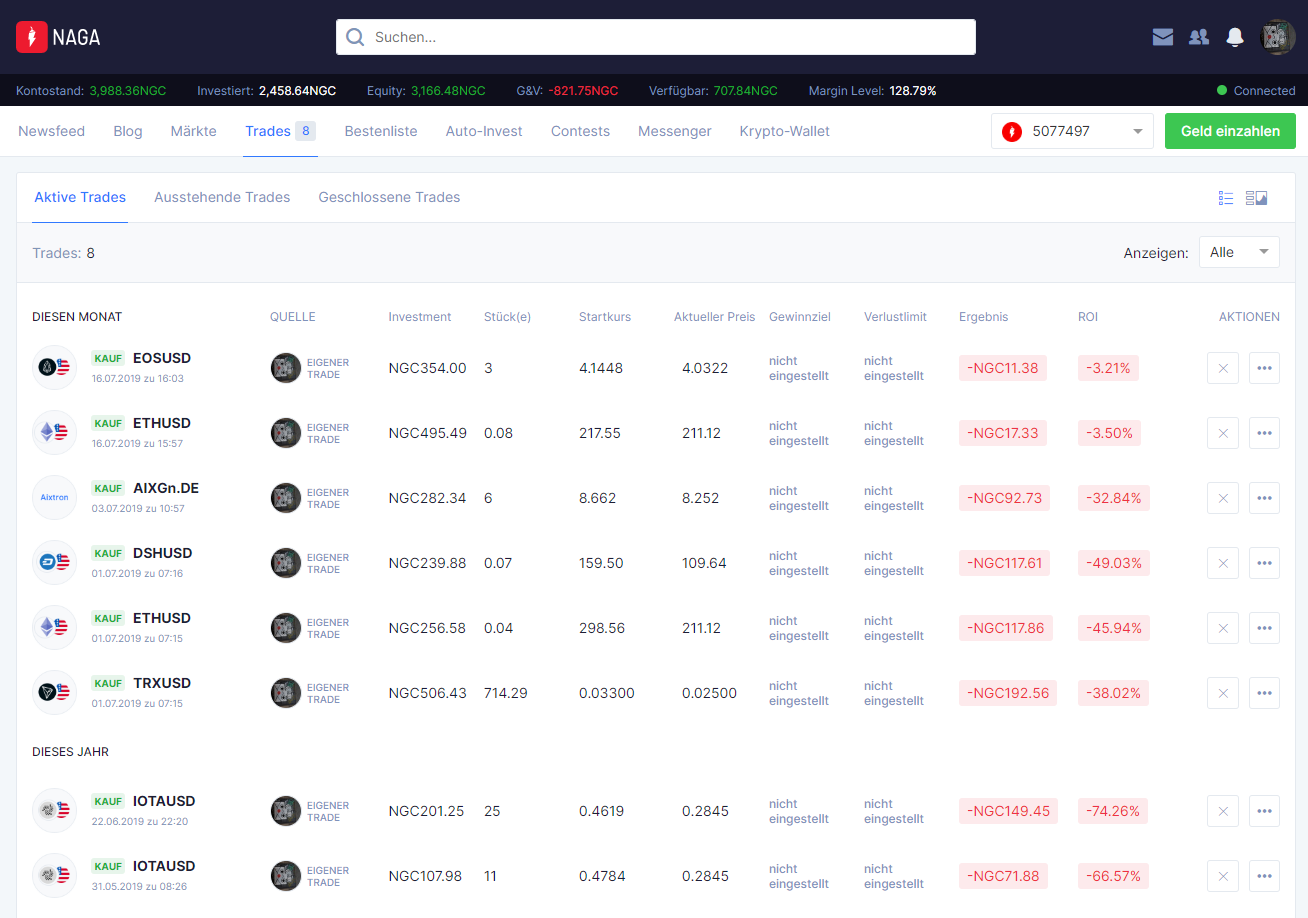The image size is (1308, 918).
Task: Click the Dash DSHUSD asset icon
Action: click(x=54, y=563)
